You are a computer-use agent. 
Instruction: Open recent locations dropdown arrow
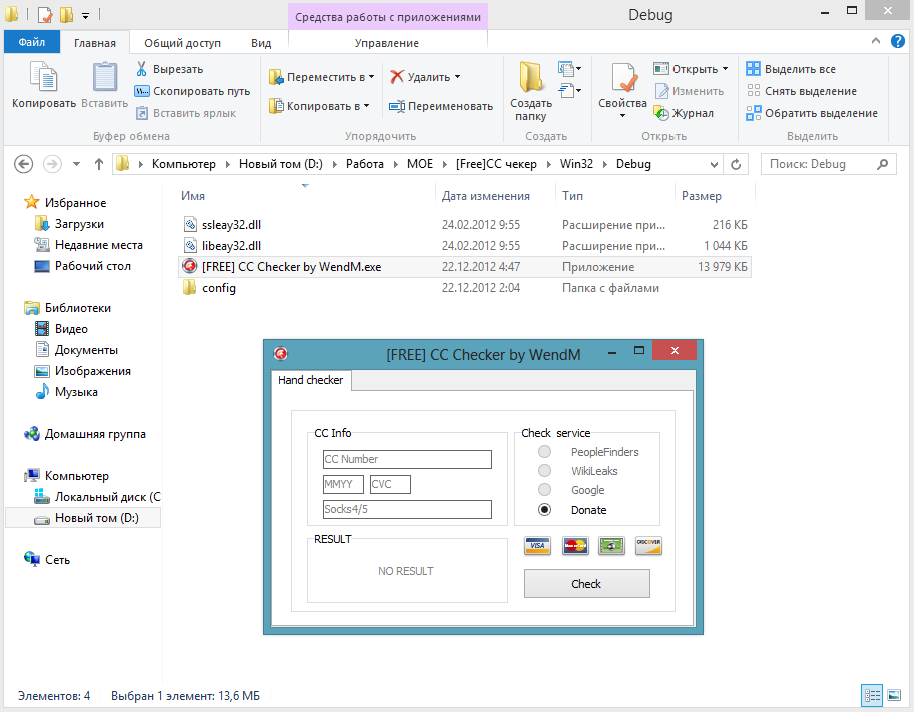click(76, 164)
